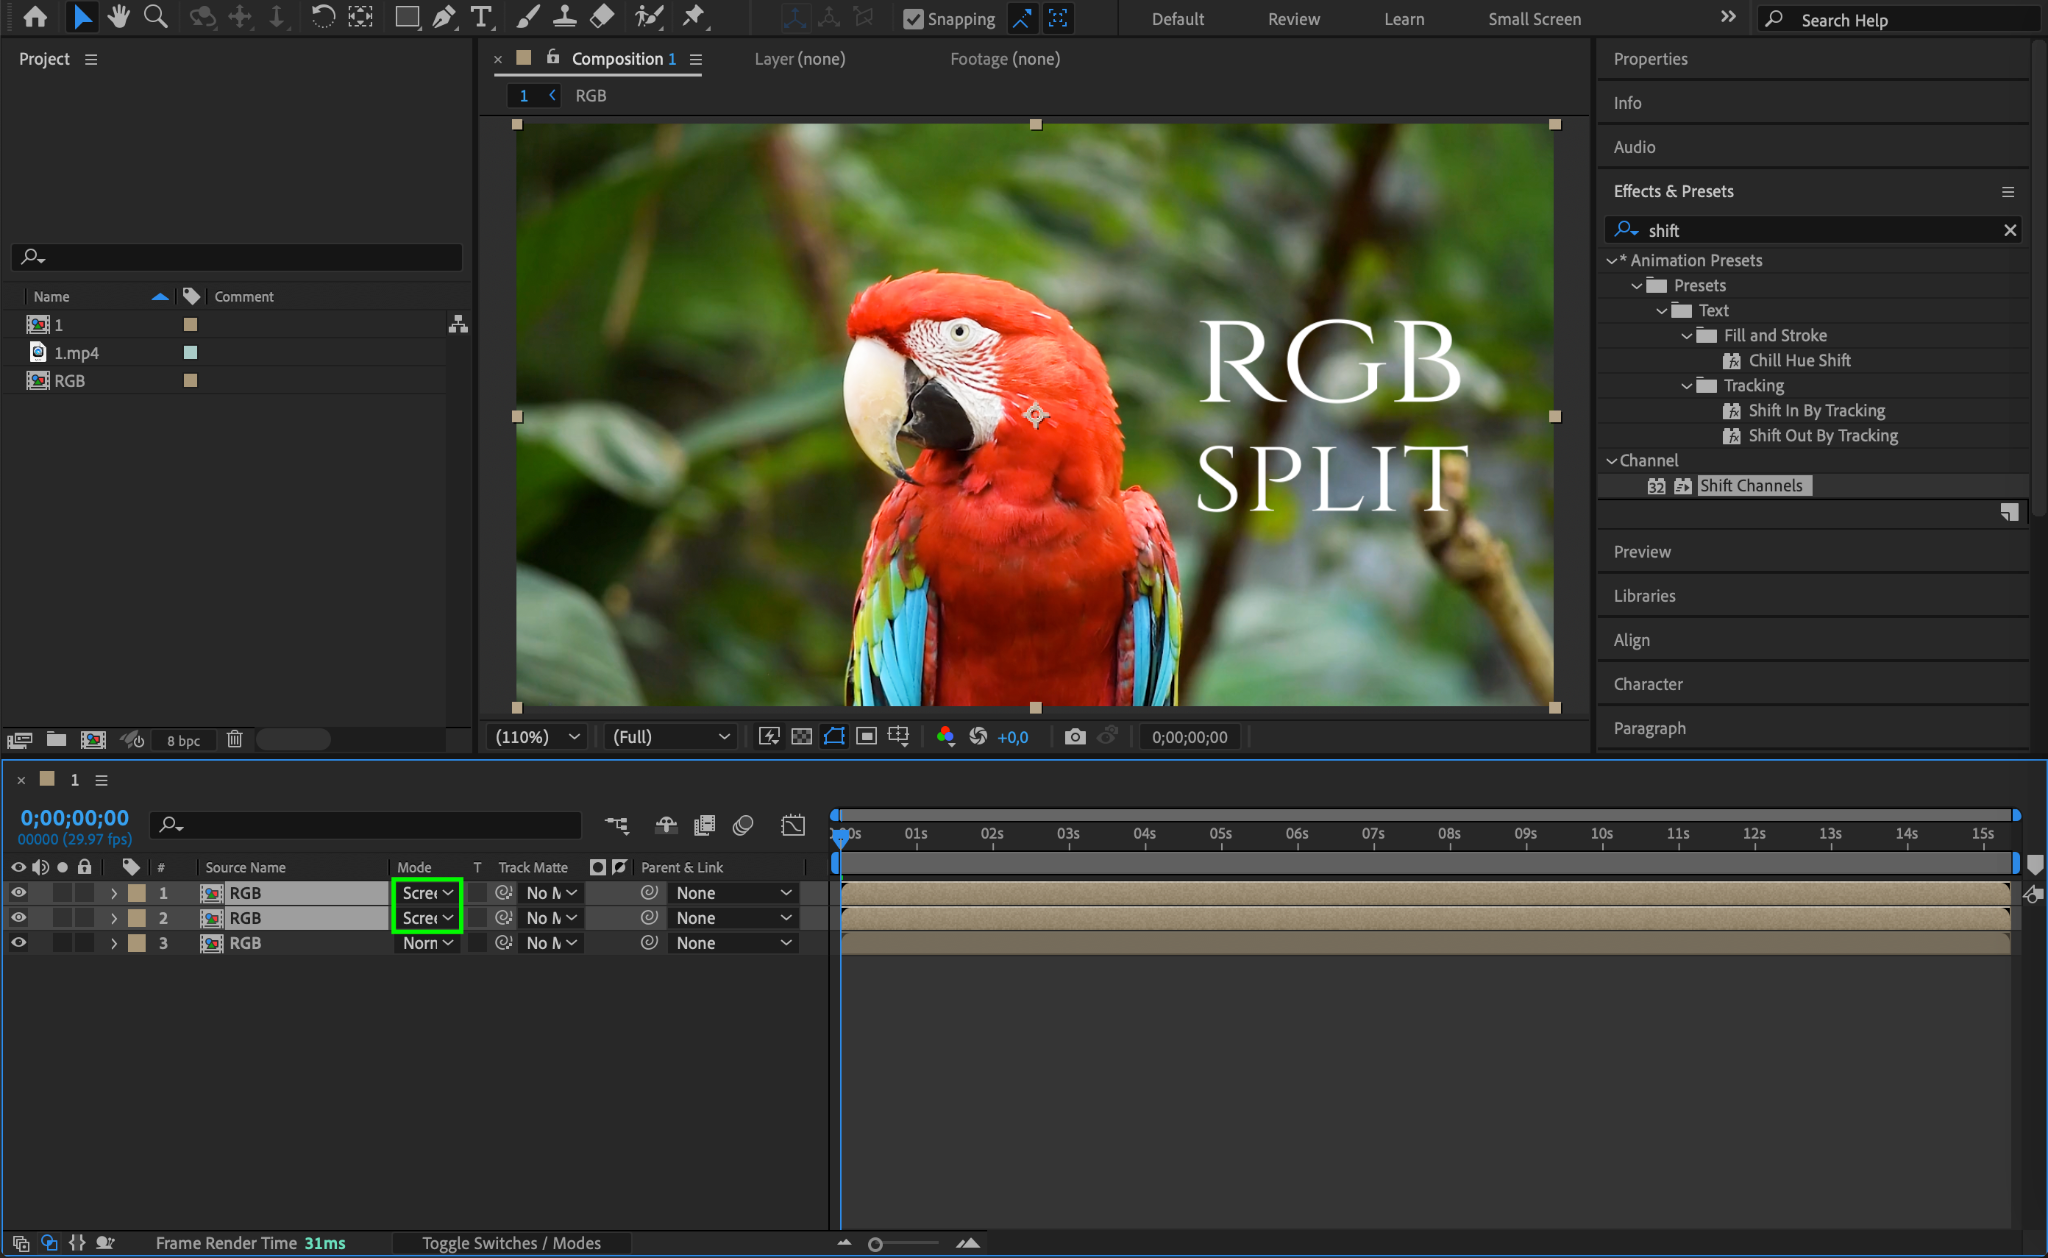
Task: Open the Graph Editor in timeline
Action: pyautogui.click(x=793, y=825)
